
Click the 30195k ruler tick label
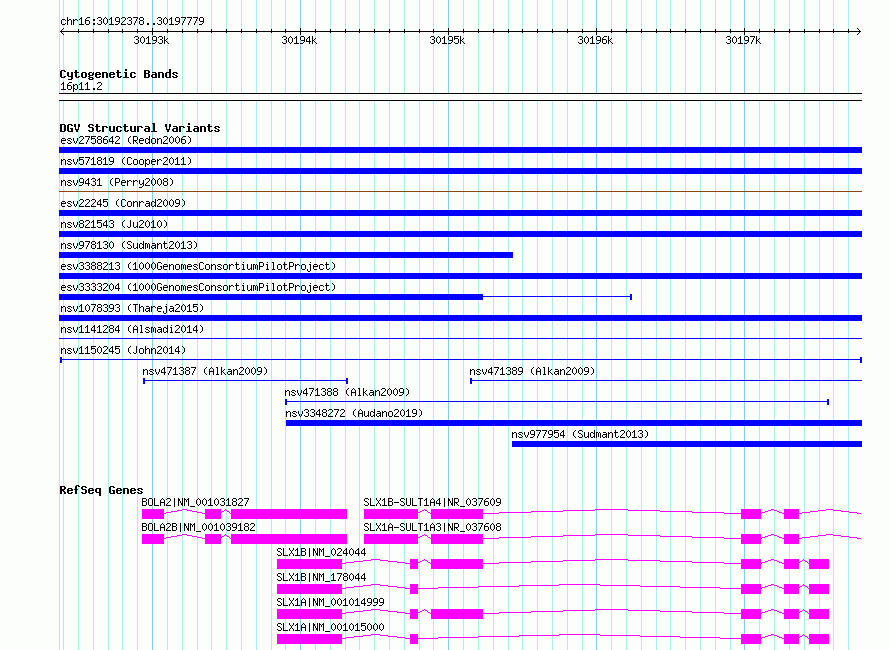(x=447, y=40)
